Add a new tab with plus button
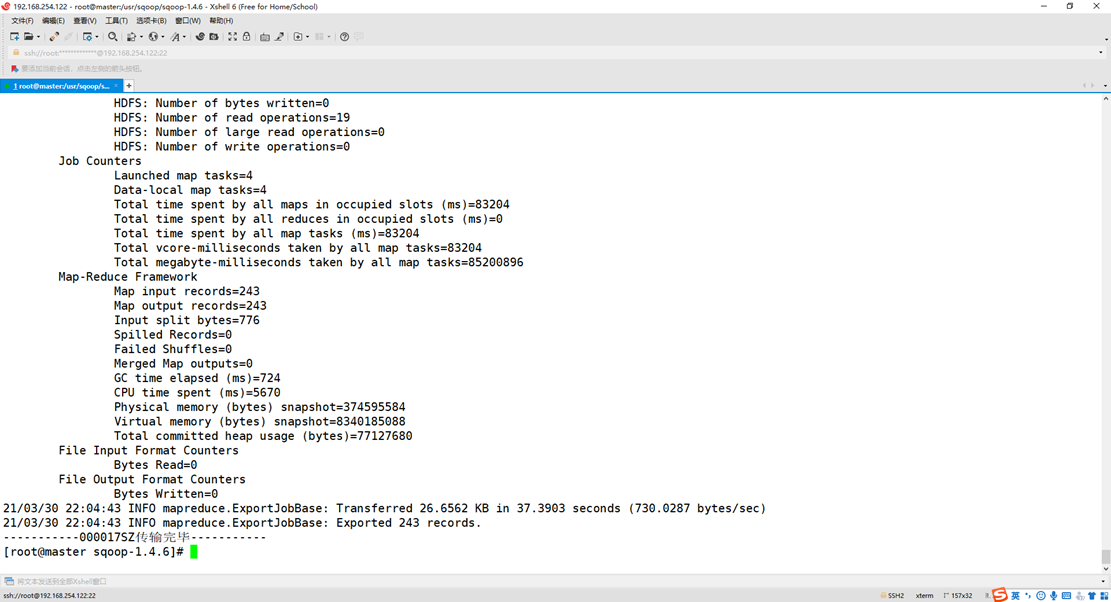This screenshot has height=602, width=1111. (129, 86)
